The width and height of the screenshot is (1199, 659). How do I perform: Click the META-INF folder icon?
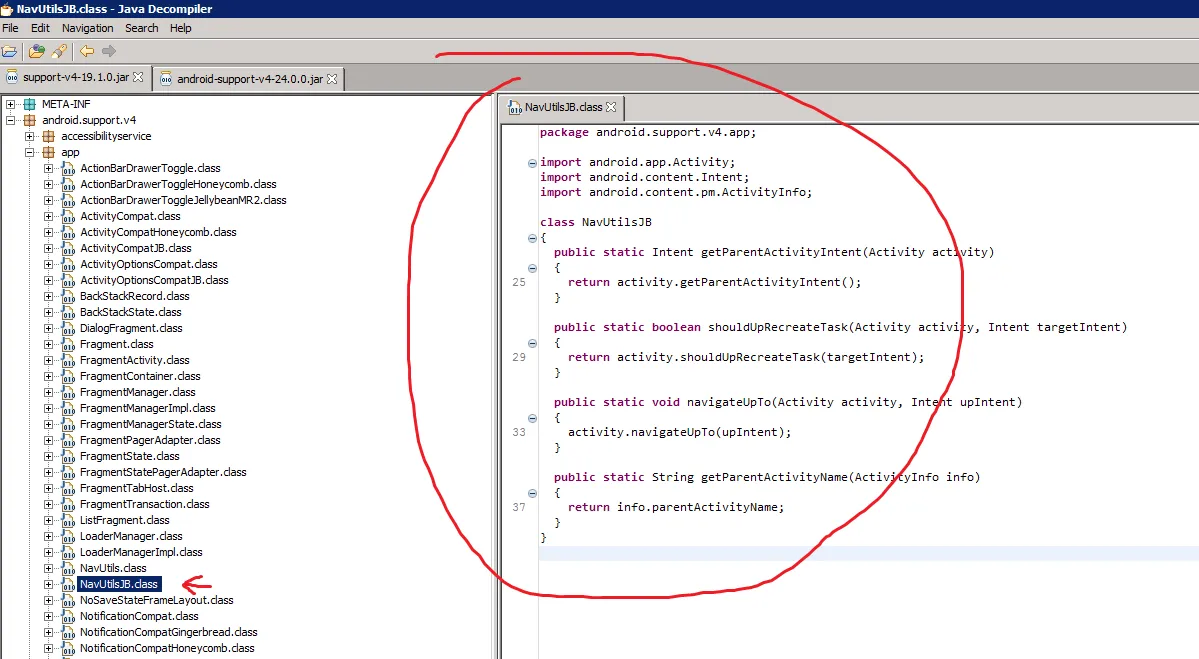click(30, 104)
